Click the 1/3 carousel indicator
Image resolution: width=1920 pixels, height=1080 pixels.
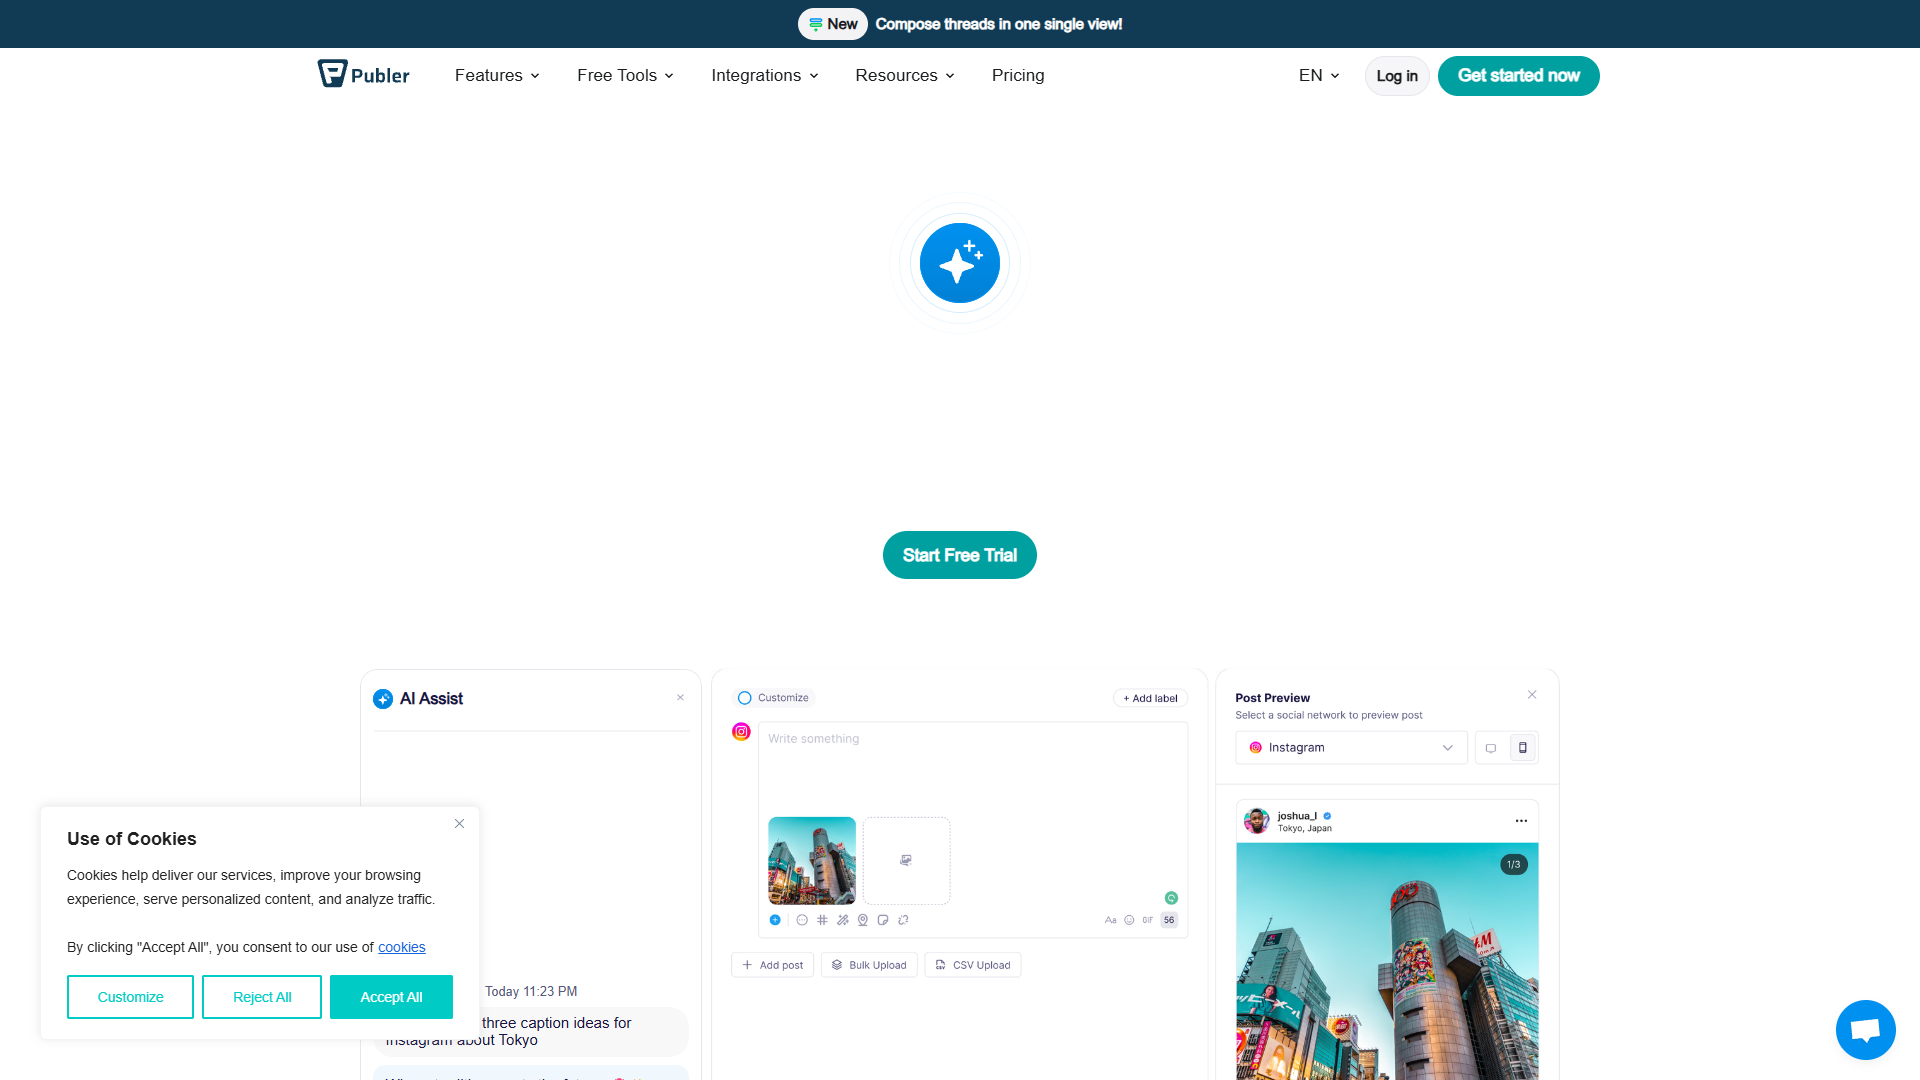[1514, 864]
